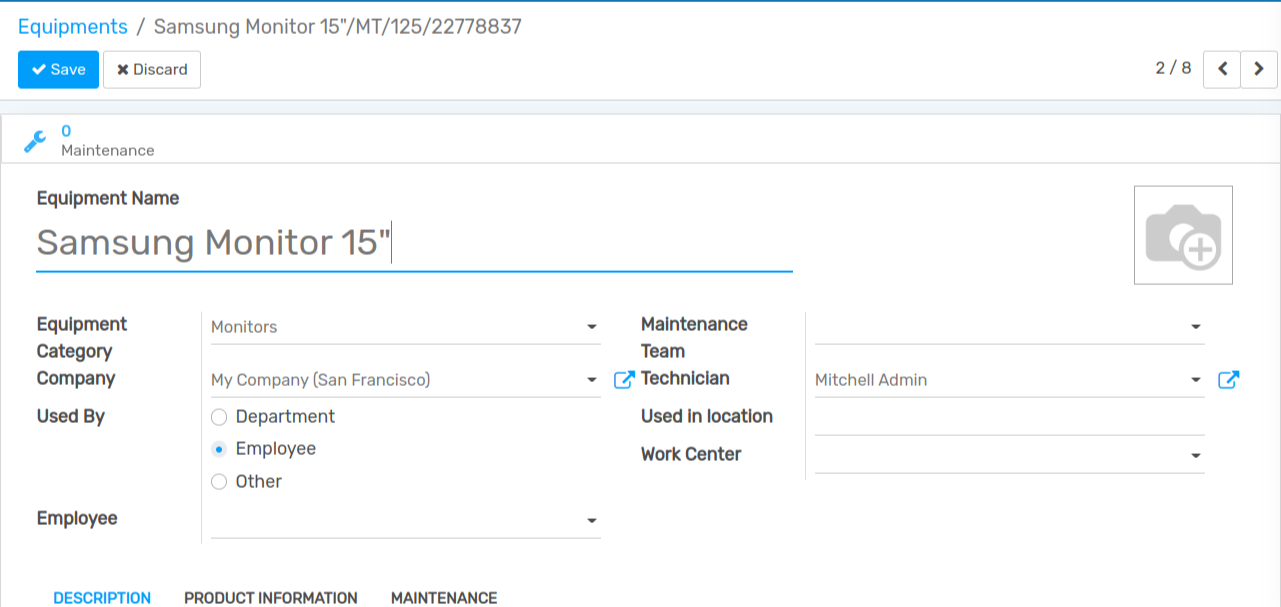
Task: Discard changes to the record
Action: coord(152,70)
